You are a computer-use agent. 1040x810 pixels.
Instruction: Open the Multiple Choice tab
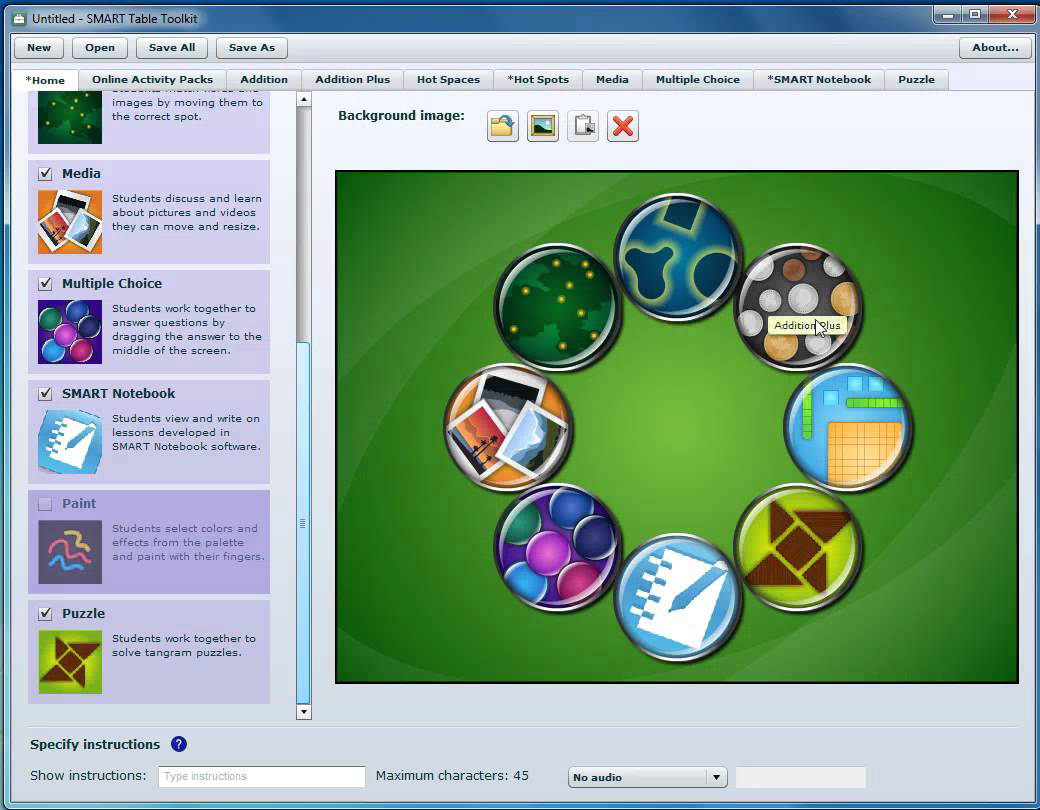[x=698, y=80]
